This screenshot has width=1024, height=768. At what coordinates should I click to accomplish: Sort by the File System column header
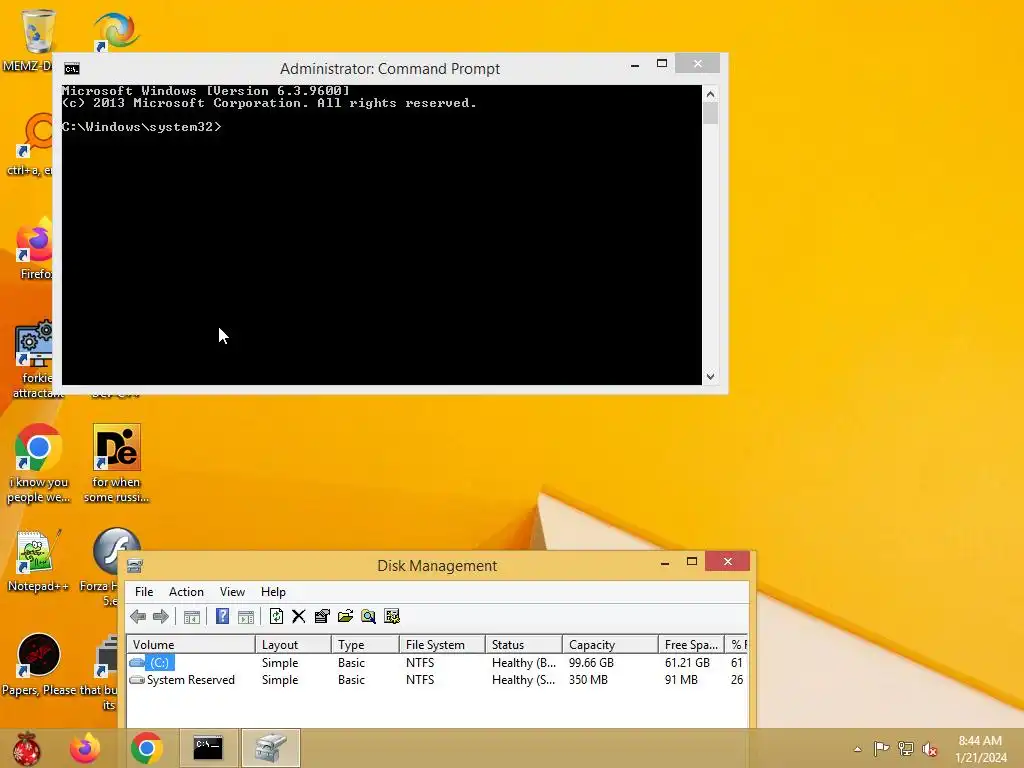[442, 645]
